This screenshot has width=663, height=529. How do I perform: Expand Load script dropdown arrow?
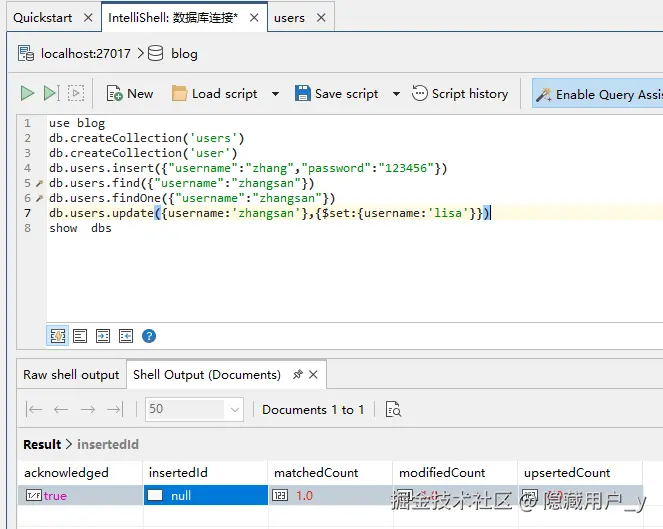tap(275, 94)
